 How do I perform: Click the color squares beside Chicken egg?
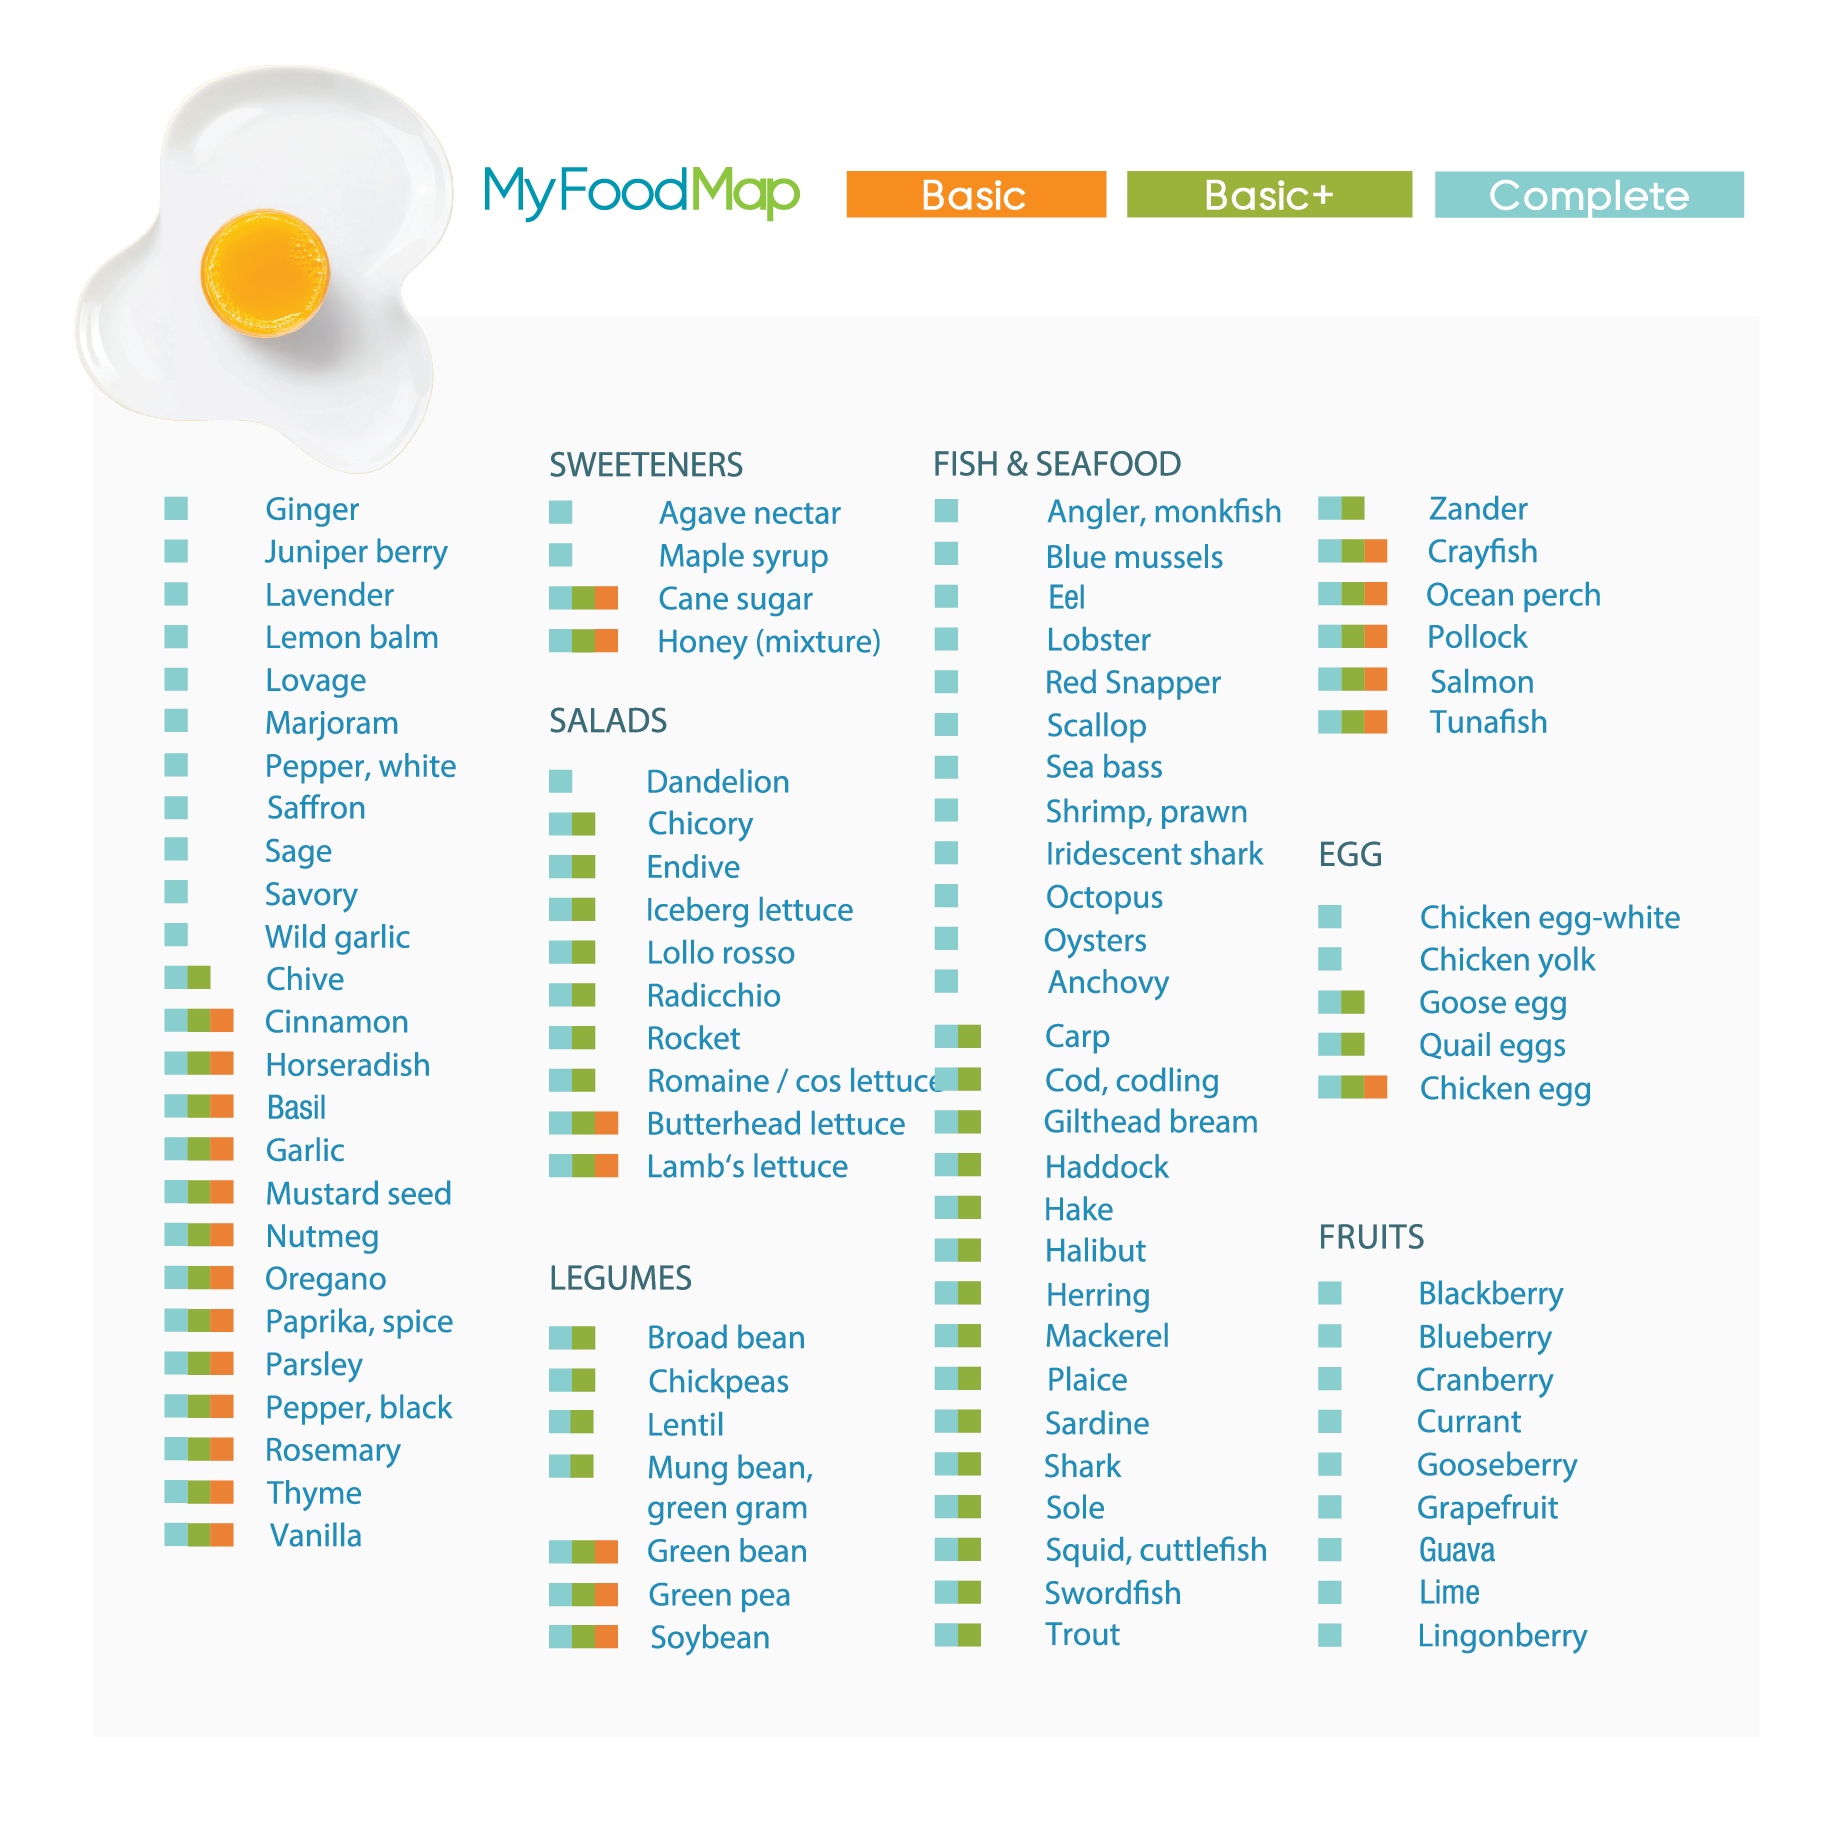click(x=1352, y=1087)
